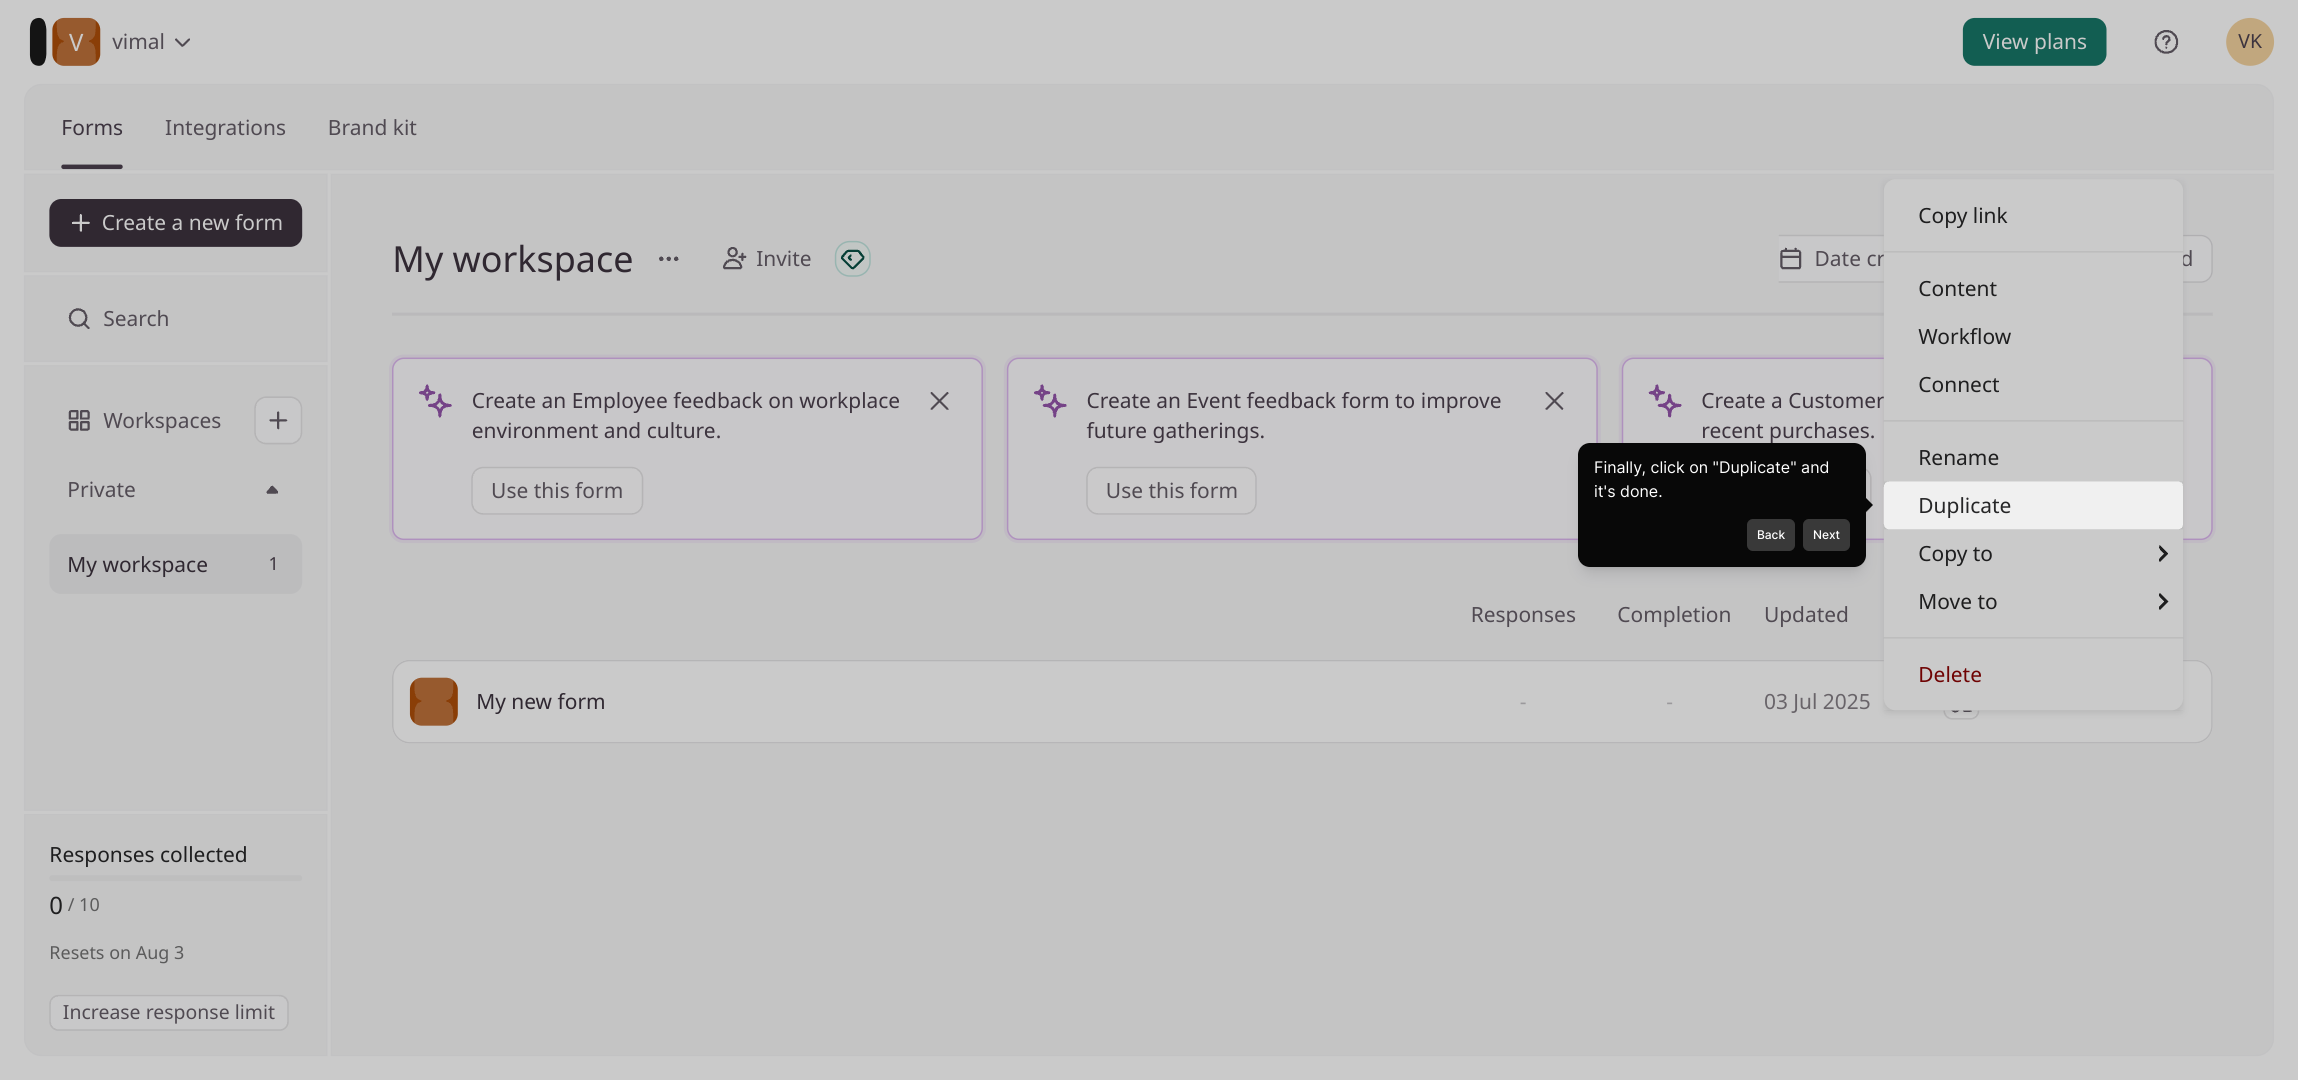The height and width of the screenshot is (1080, 2298).
Task: Choose Workflow in context menu
Action: click(2033, 337)
